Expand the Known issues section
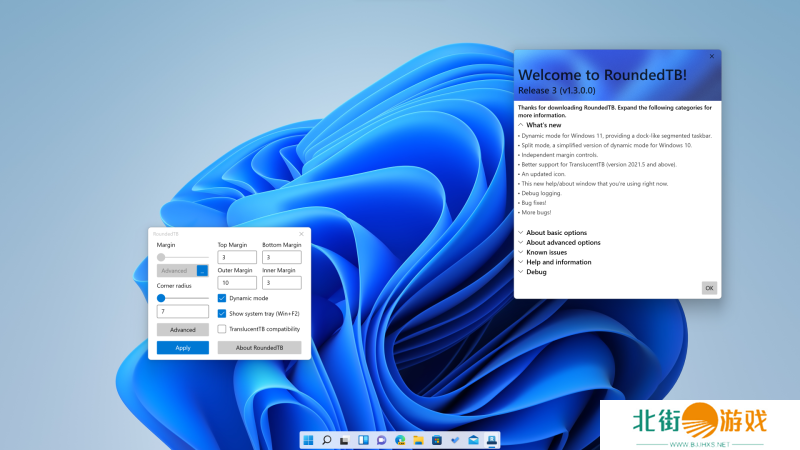800x450 pixels. click(521, 252)
